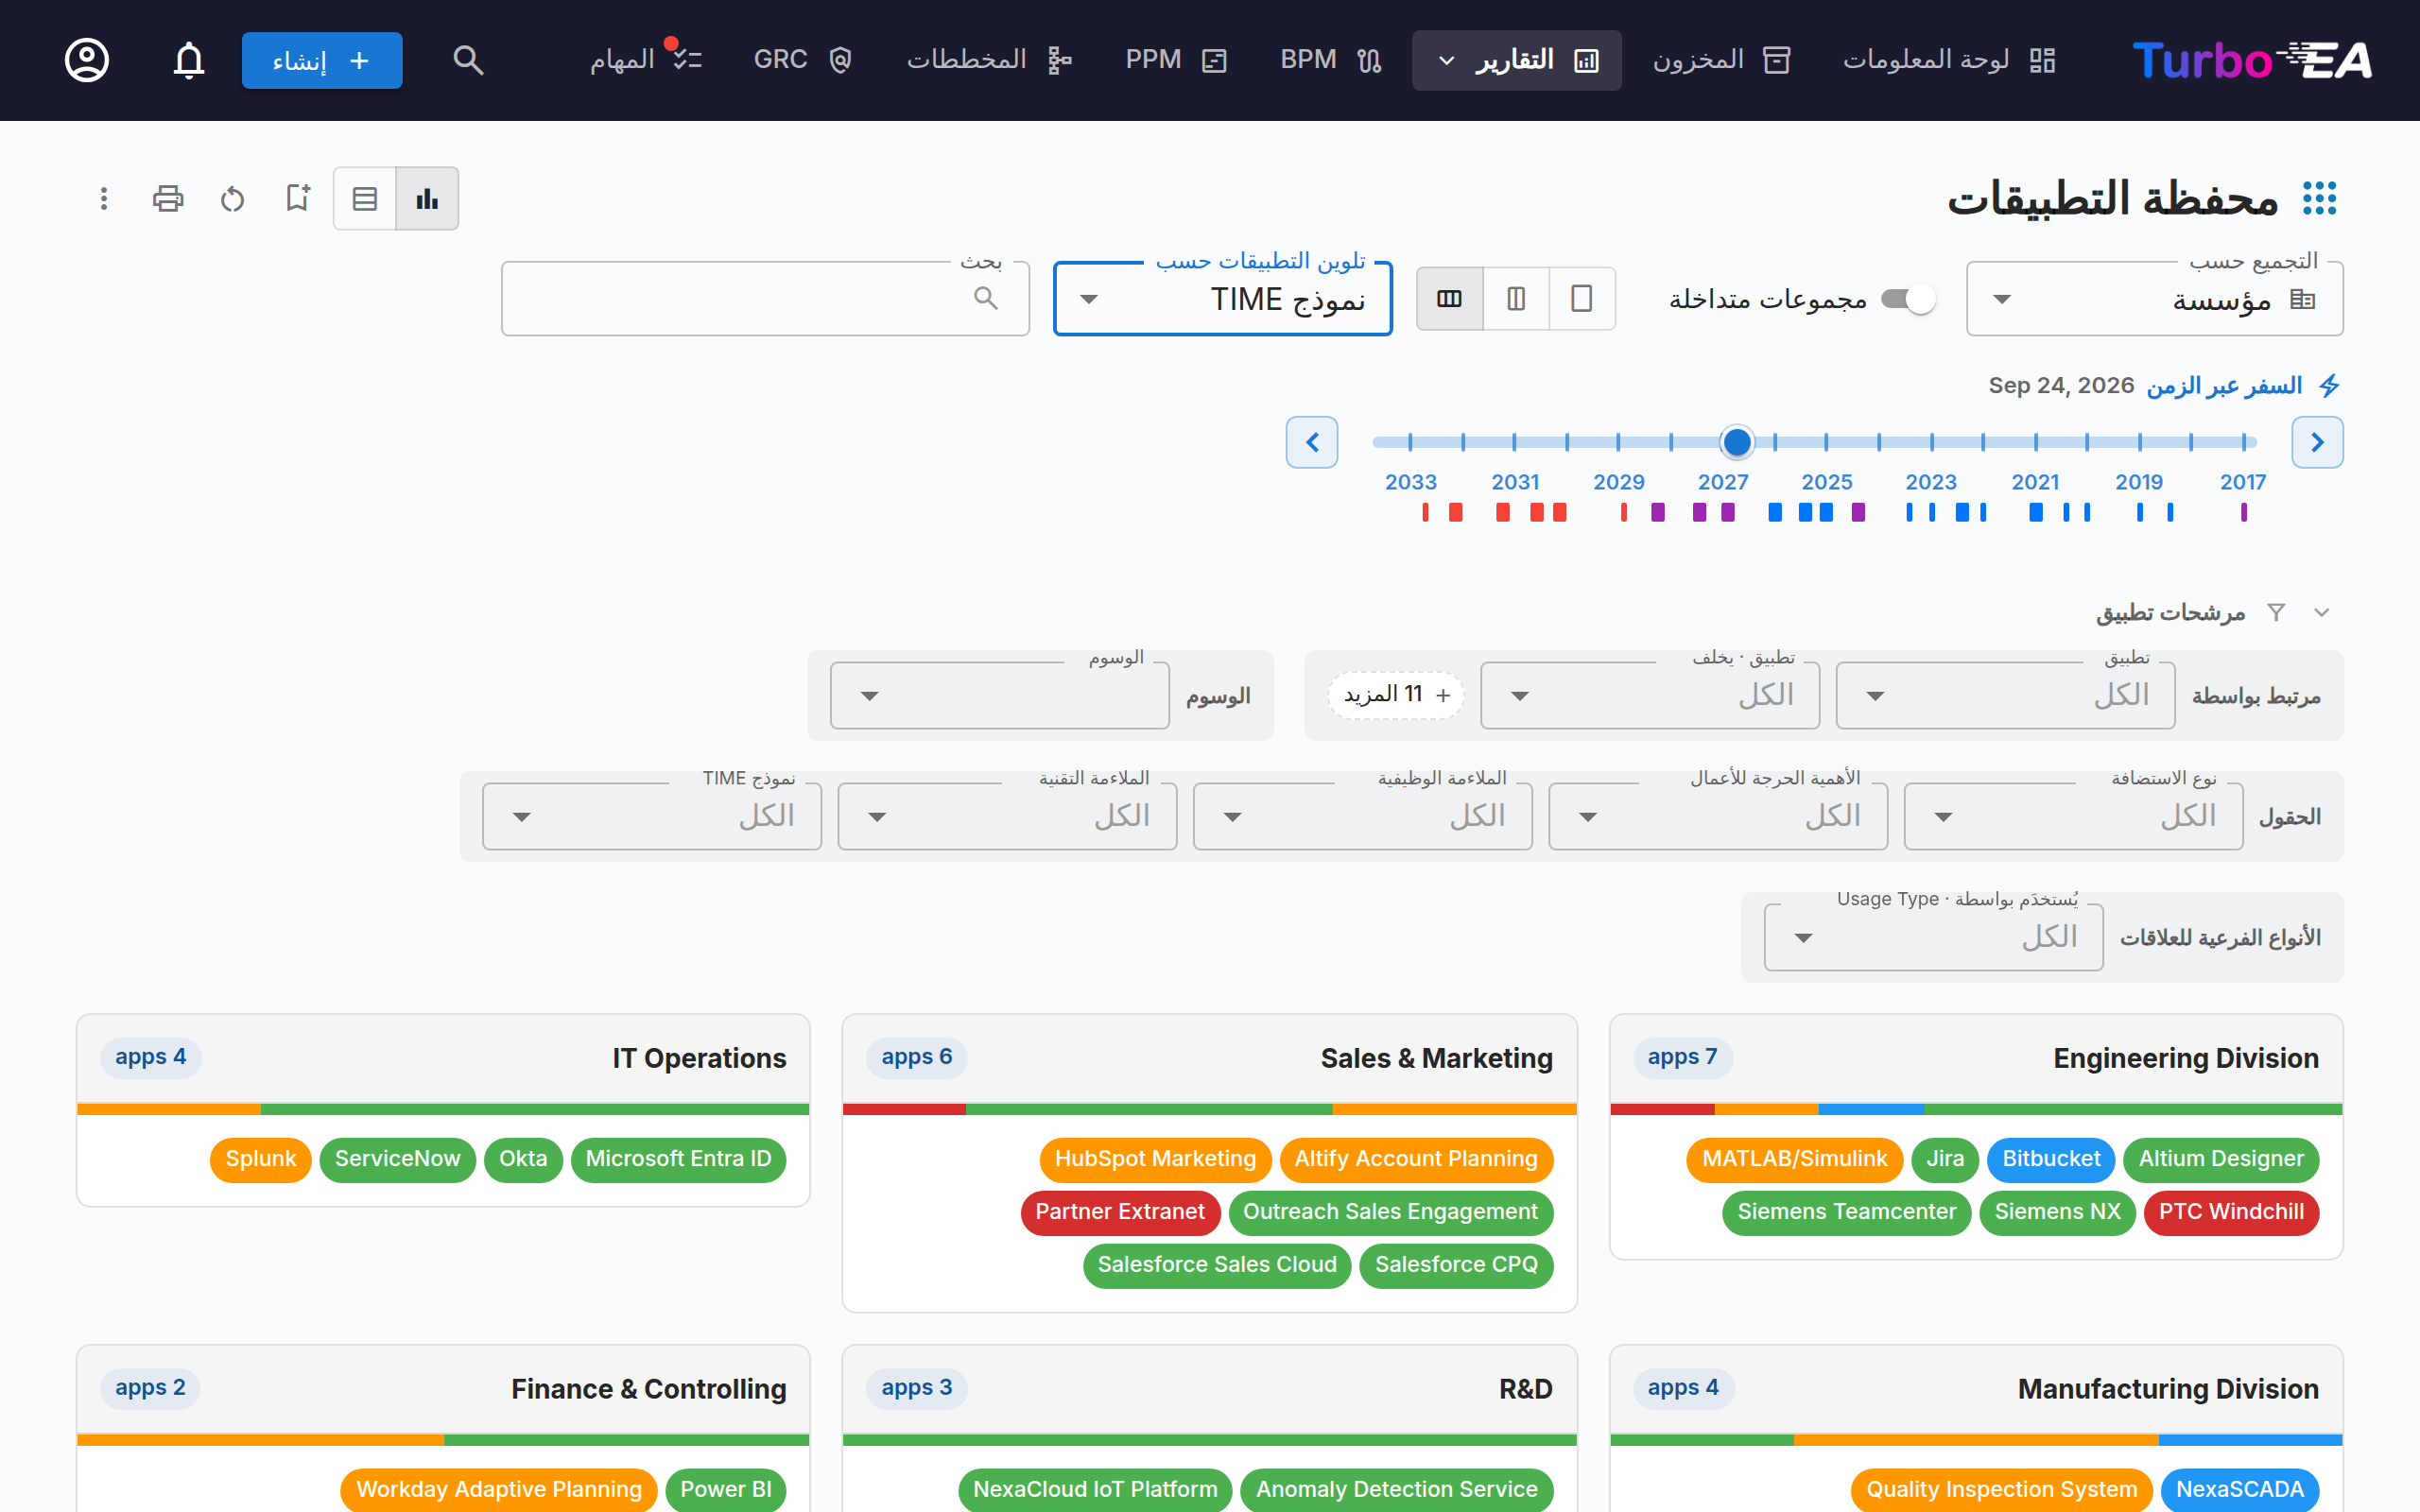This screenshot has width=2420, height=1512.
Task: Open the Bitbucket app chip
Action: click(x=2051, y=1159)
